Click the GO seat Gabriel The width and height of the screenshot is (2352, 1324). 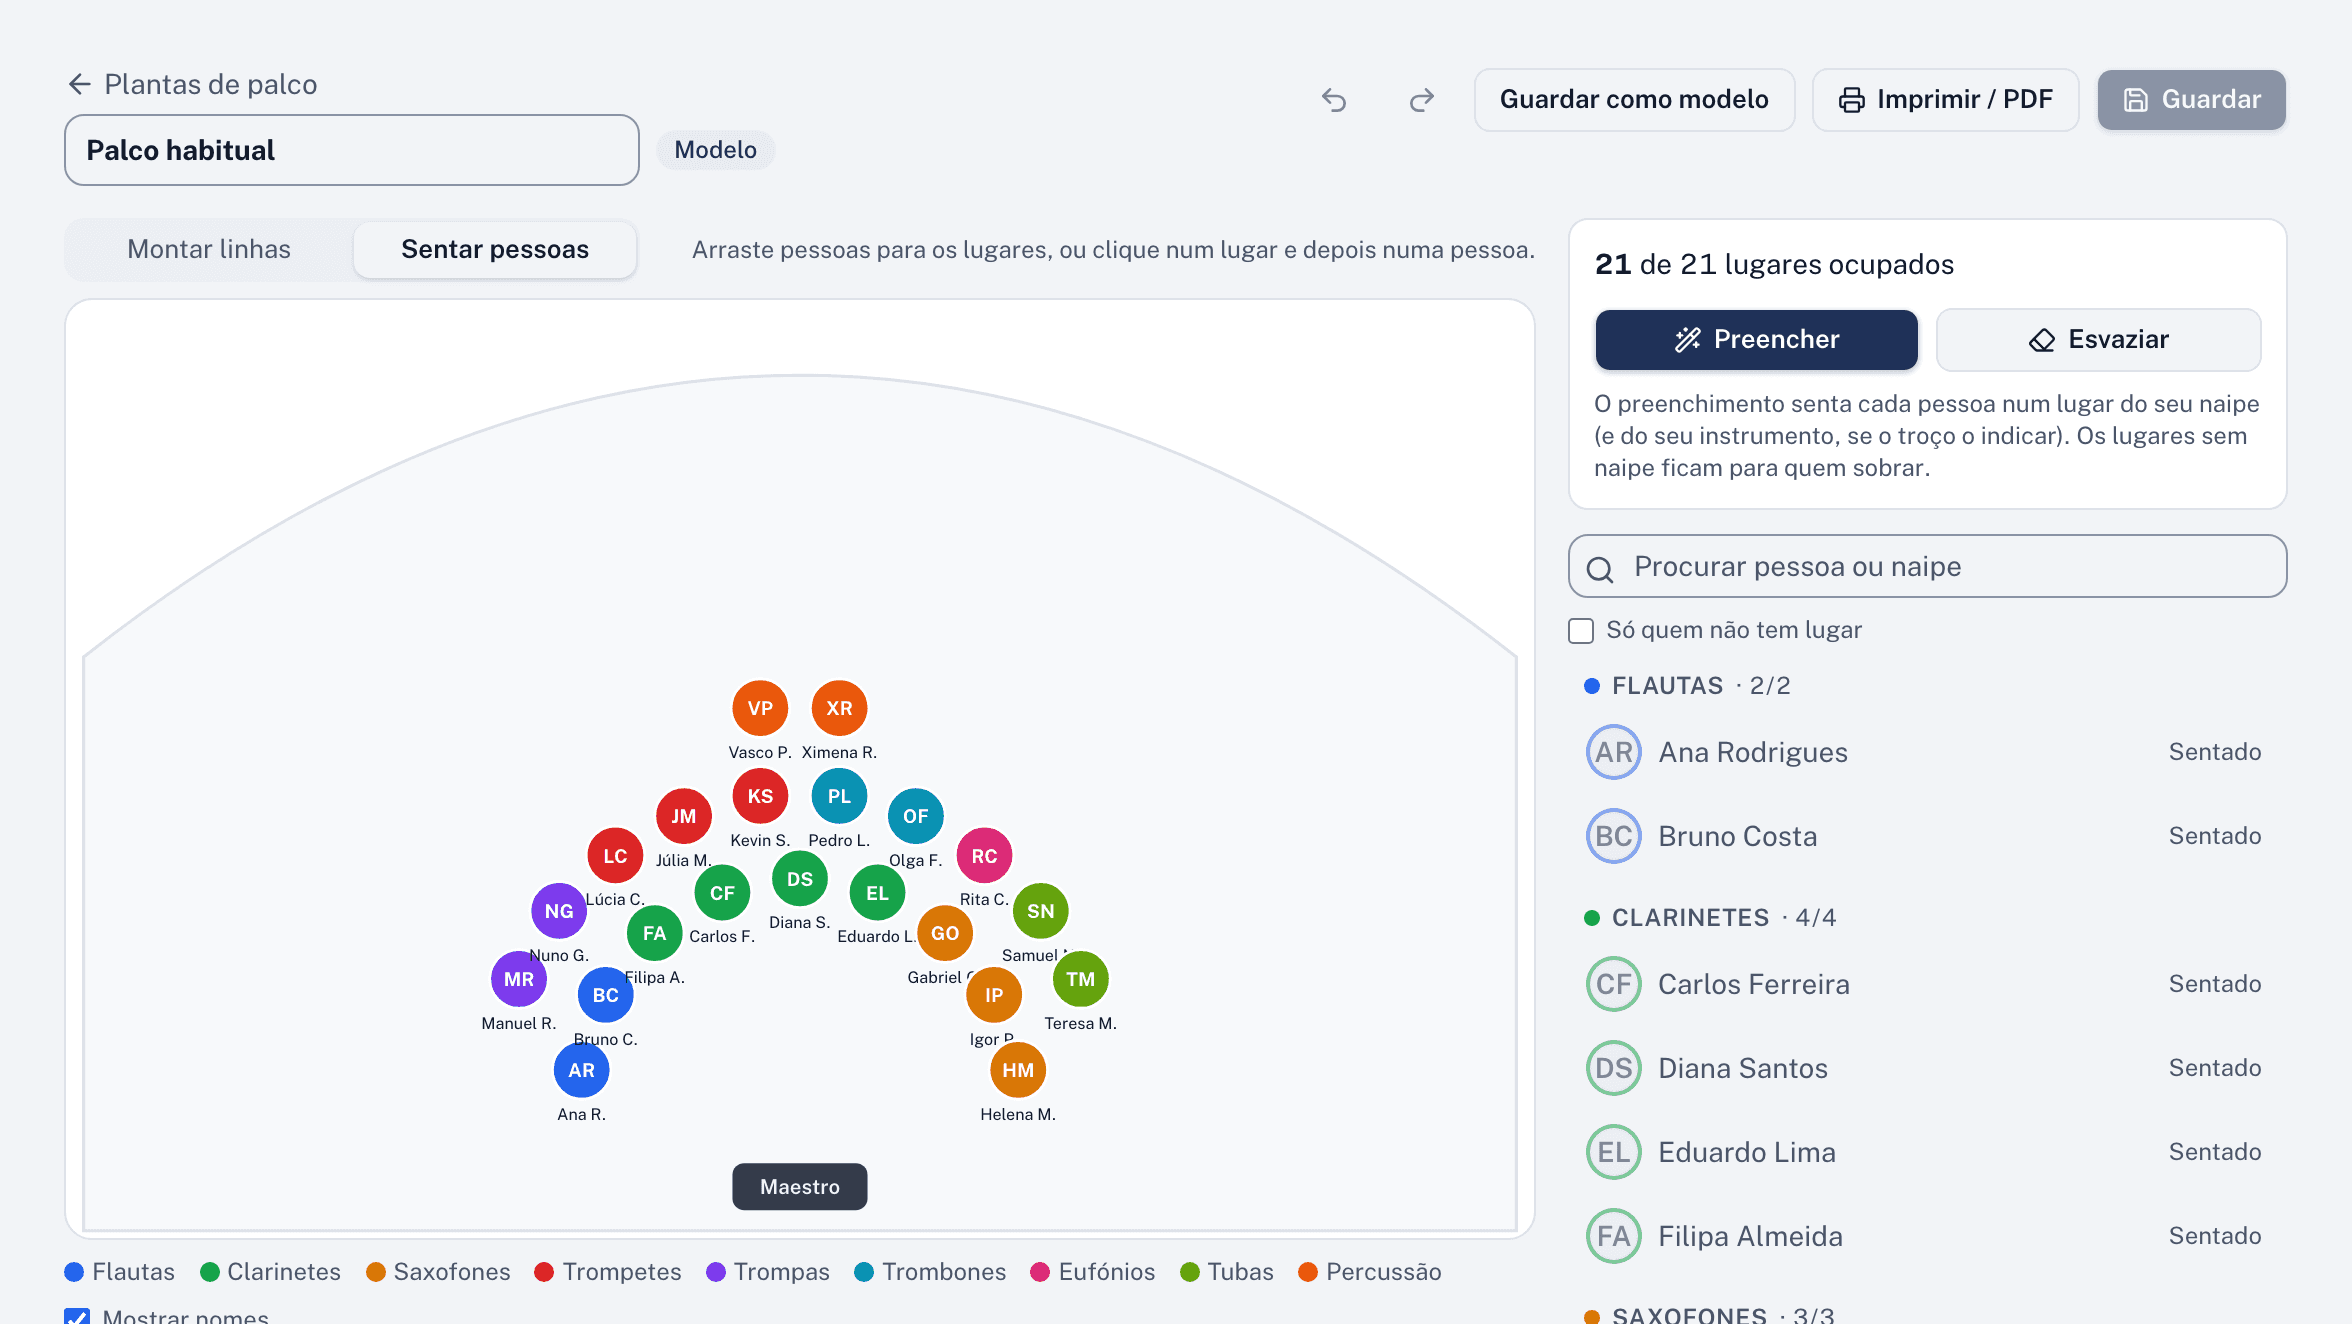945,933
